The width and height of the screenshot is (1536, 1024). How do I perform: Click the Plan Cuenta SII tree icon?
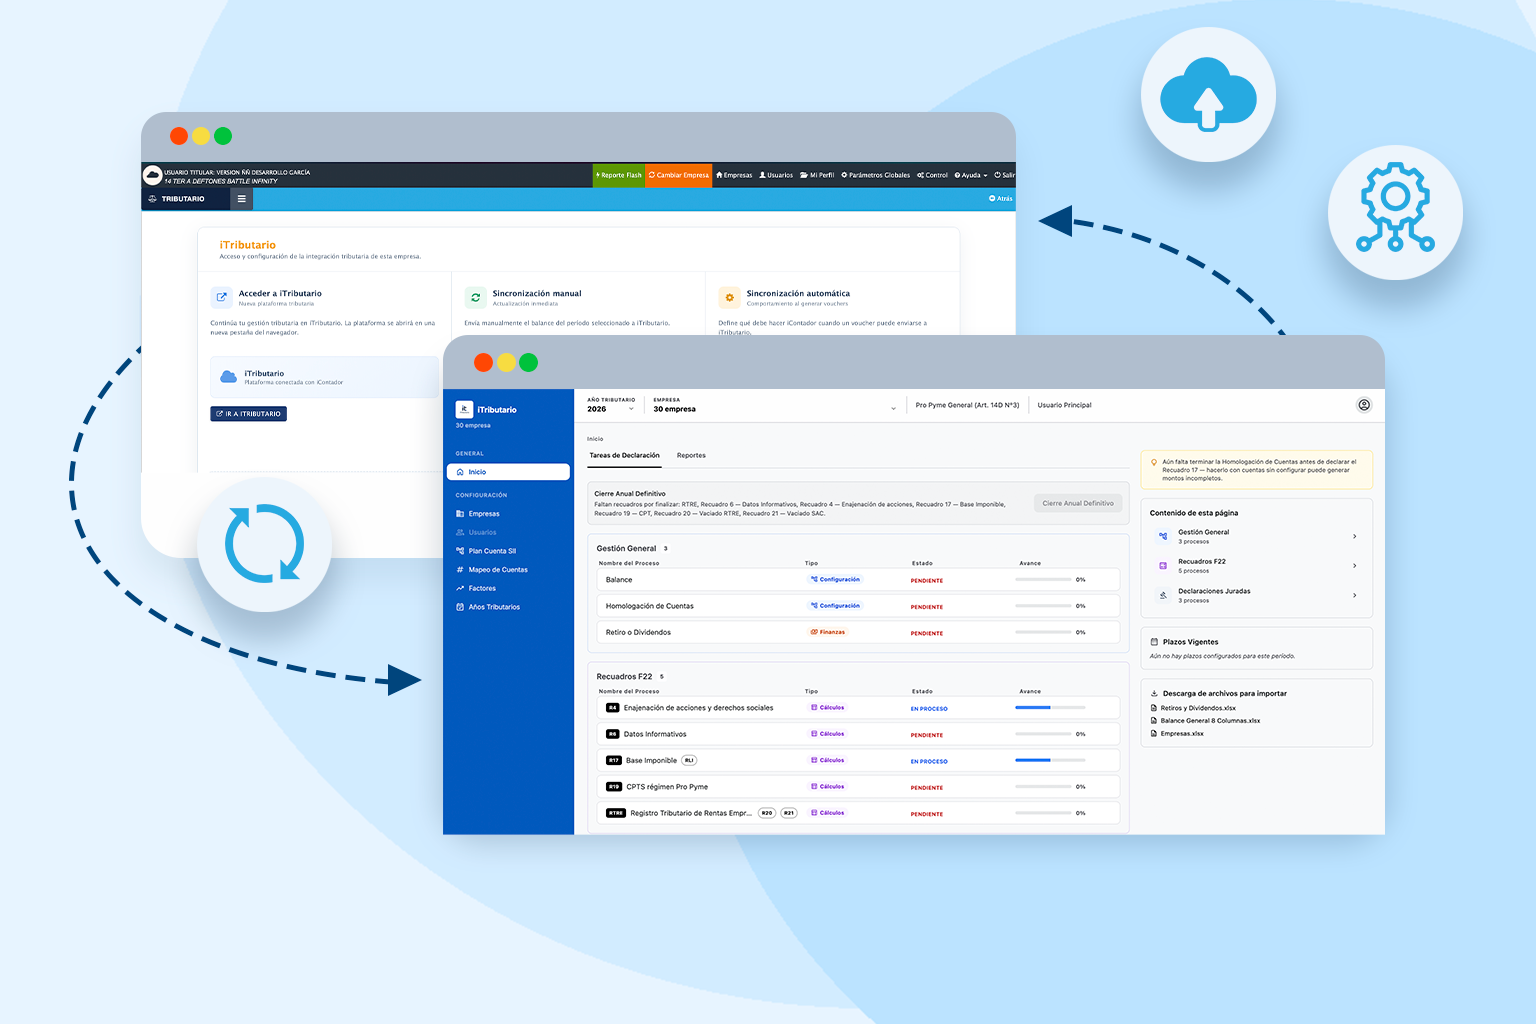pos(460,551)
